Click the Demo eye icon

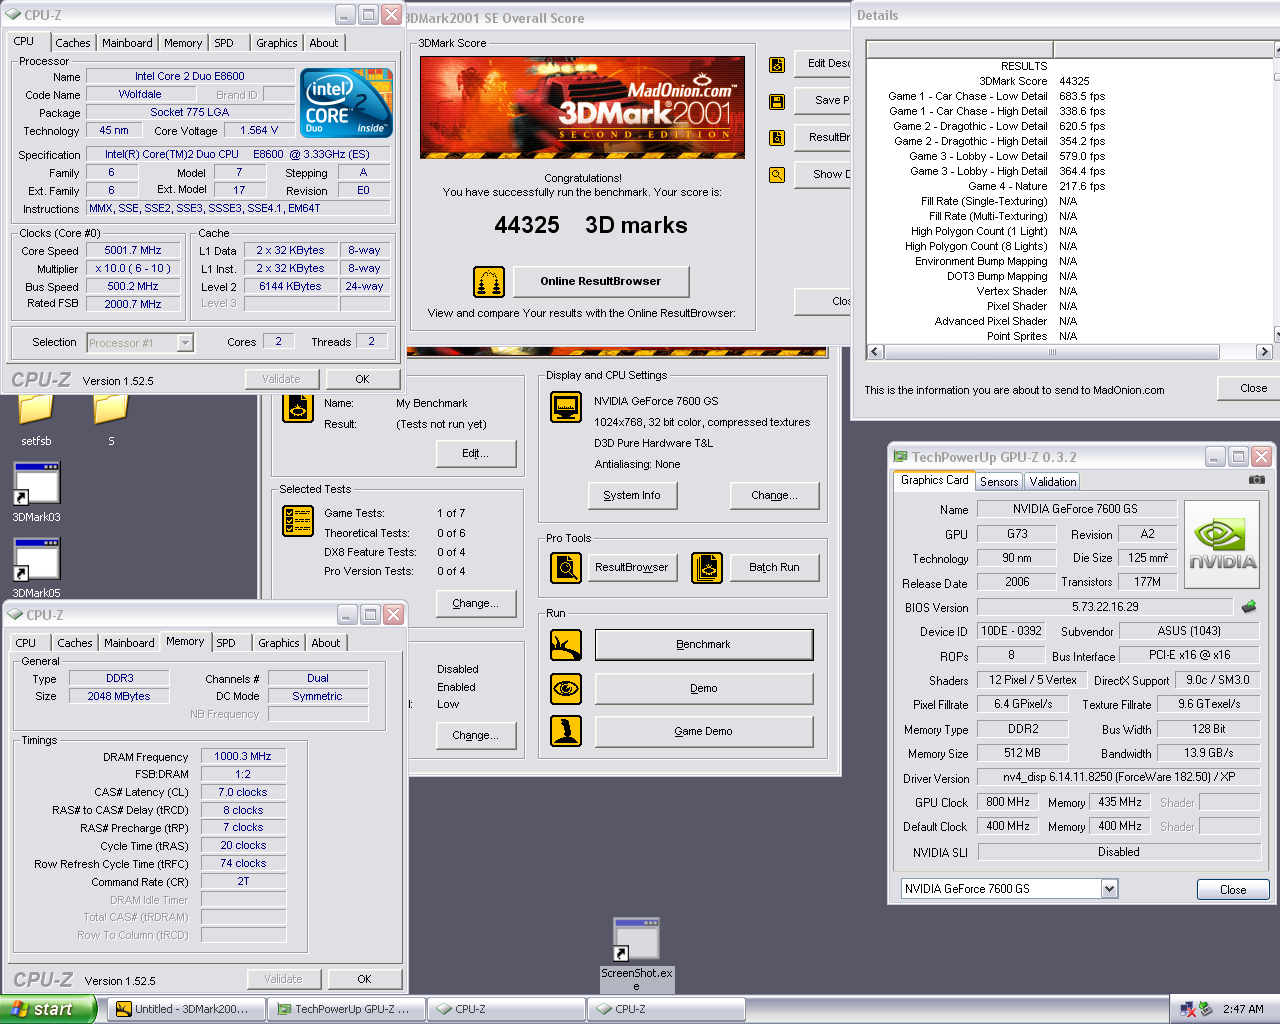pos(566,688)
